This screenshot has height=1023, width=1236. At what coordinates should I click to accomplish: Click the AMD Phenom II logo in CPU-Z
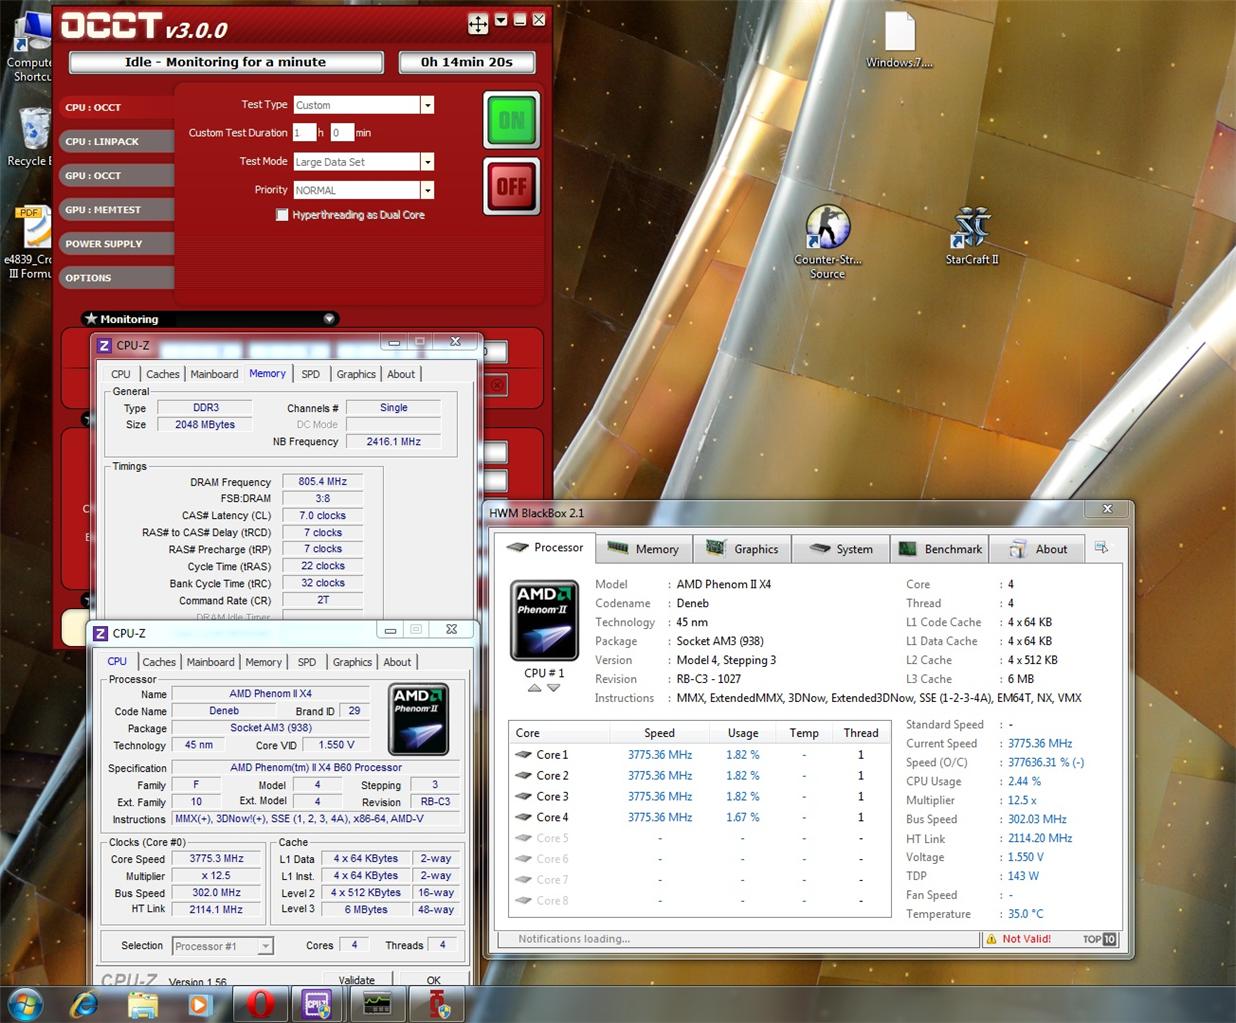pos(418,720)
